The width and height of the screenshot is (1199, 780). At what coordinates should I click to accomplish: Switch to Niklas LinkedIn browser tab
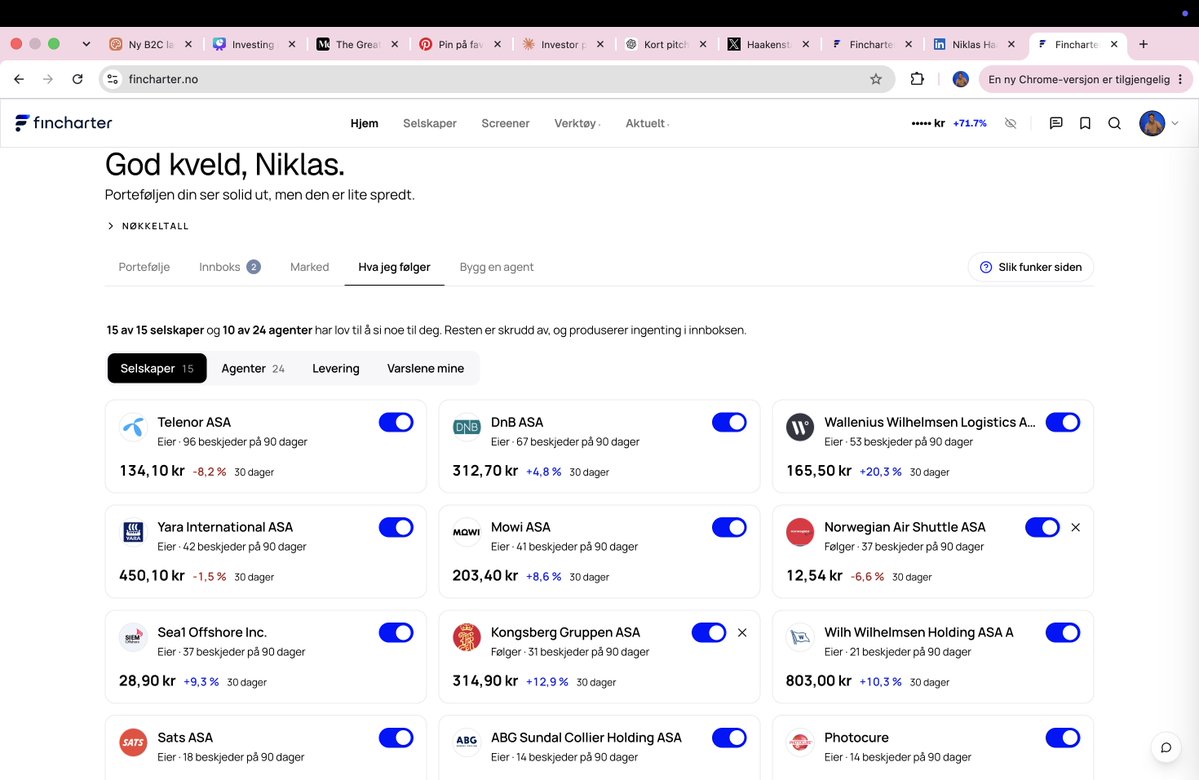point(974,44)
